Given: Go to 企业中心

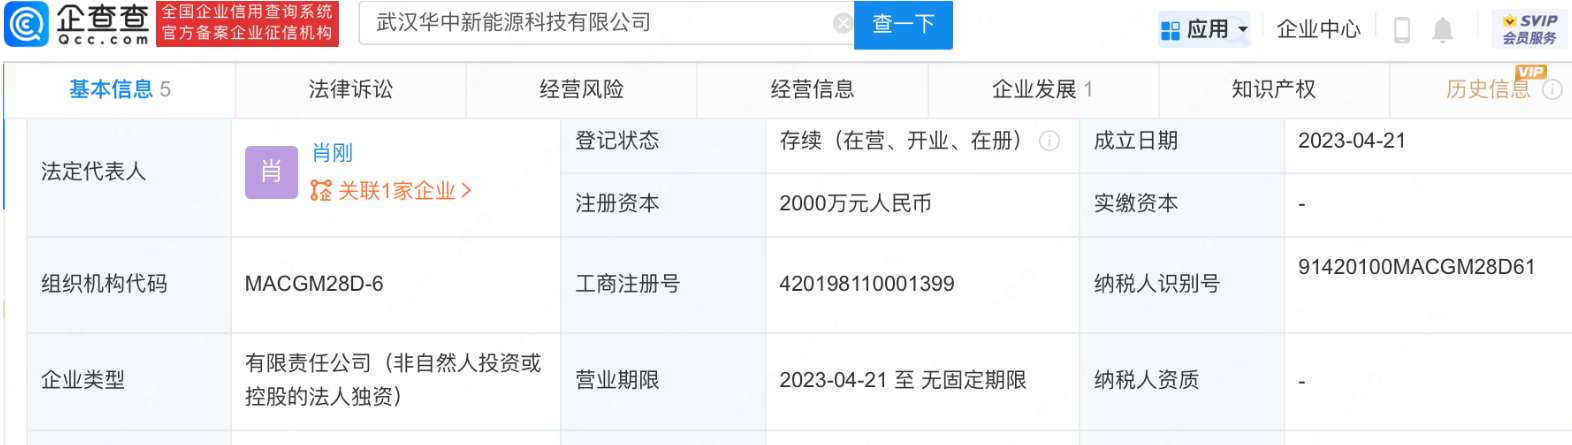Looking at the screenshot, I should pyautogui.click(x=1318, y=29).
